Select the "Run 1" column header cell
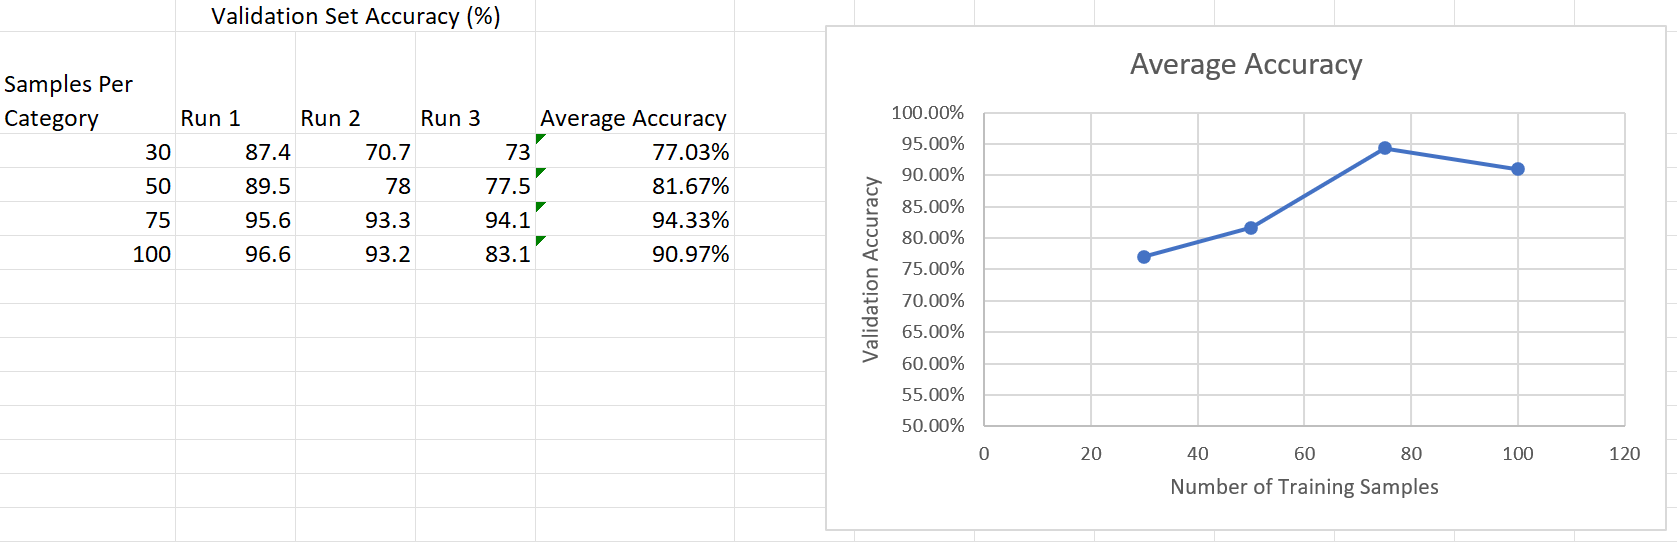1677x542 pixels. (211, 118)
